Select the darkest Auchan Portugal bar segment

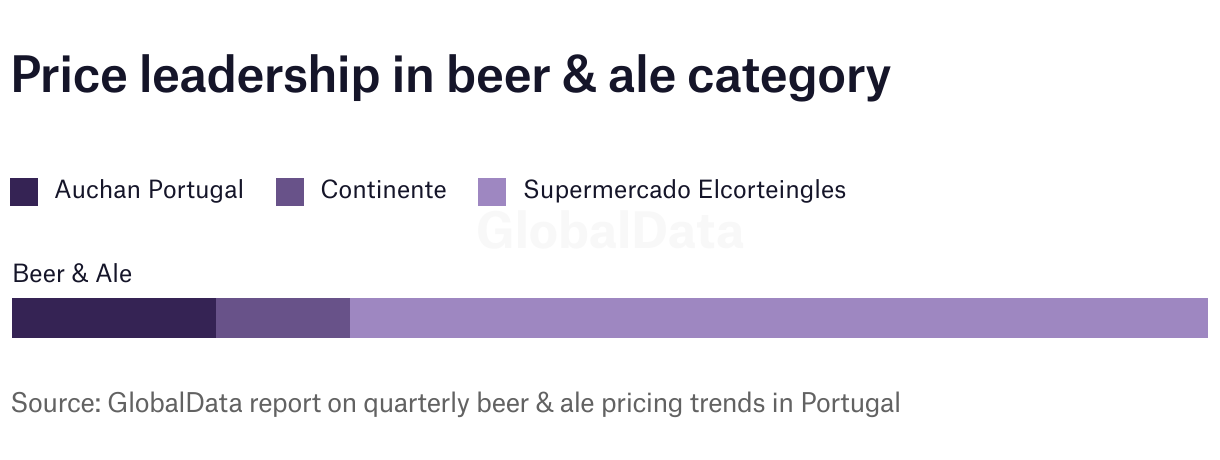[x=114, y=318]
